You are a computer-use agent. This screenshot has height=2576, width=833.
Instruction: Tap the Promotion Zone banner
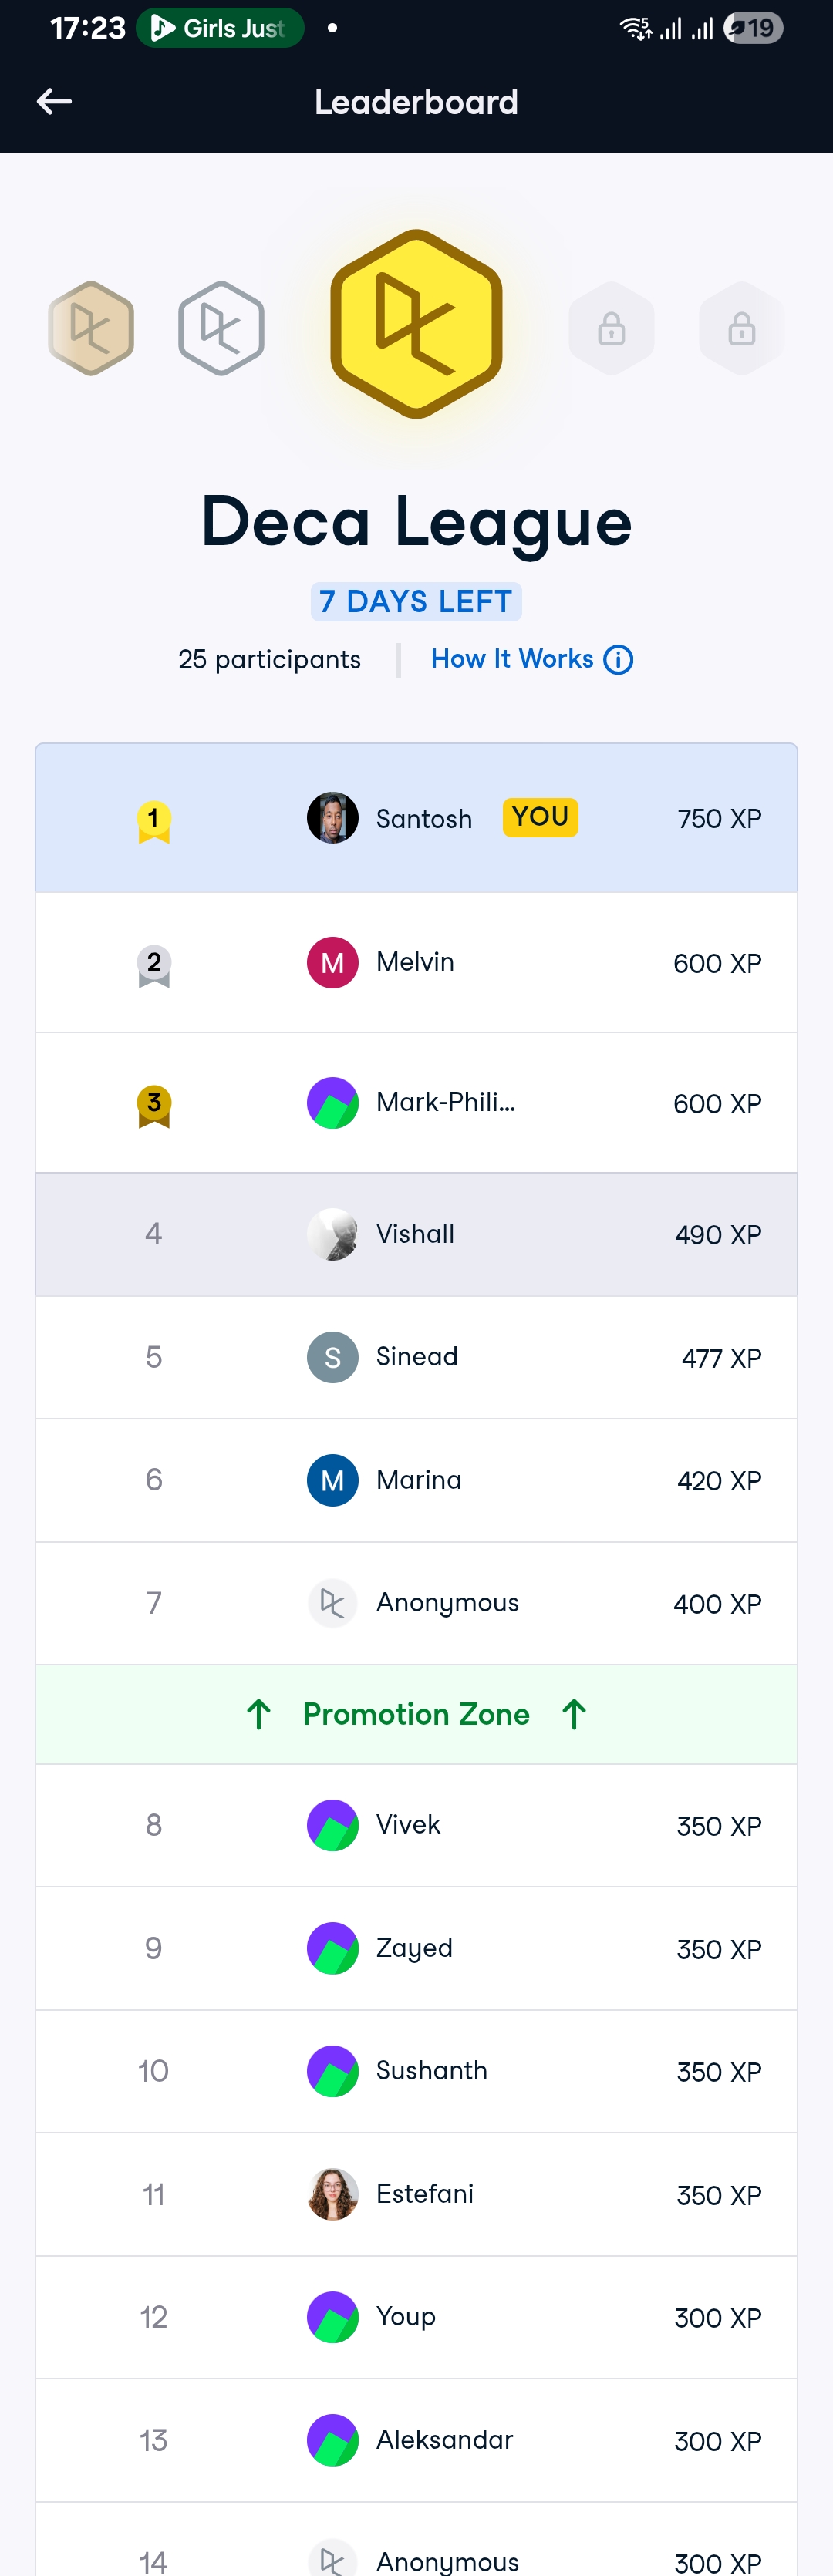click(x=416, y=1714)
